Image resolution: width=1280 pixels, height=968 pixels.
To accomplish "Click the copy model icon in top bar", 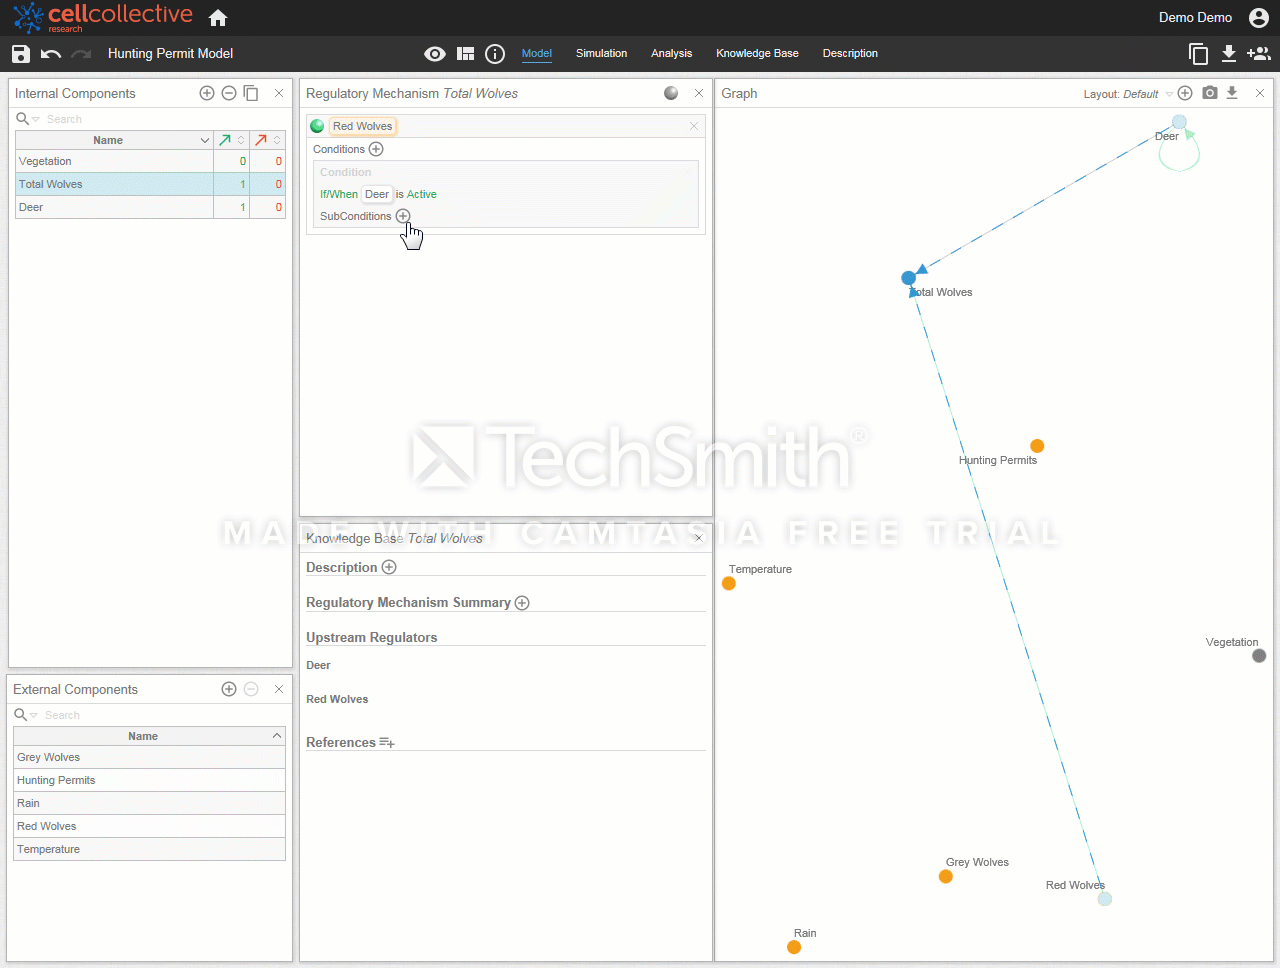I will (x=1198, y=54).
